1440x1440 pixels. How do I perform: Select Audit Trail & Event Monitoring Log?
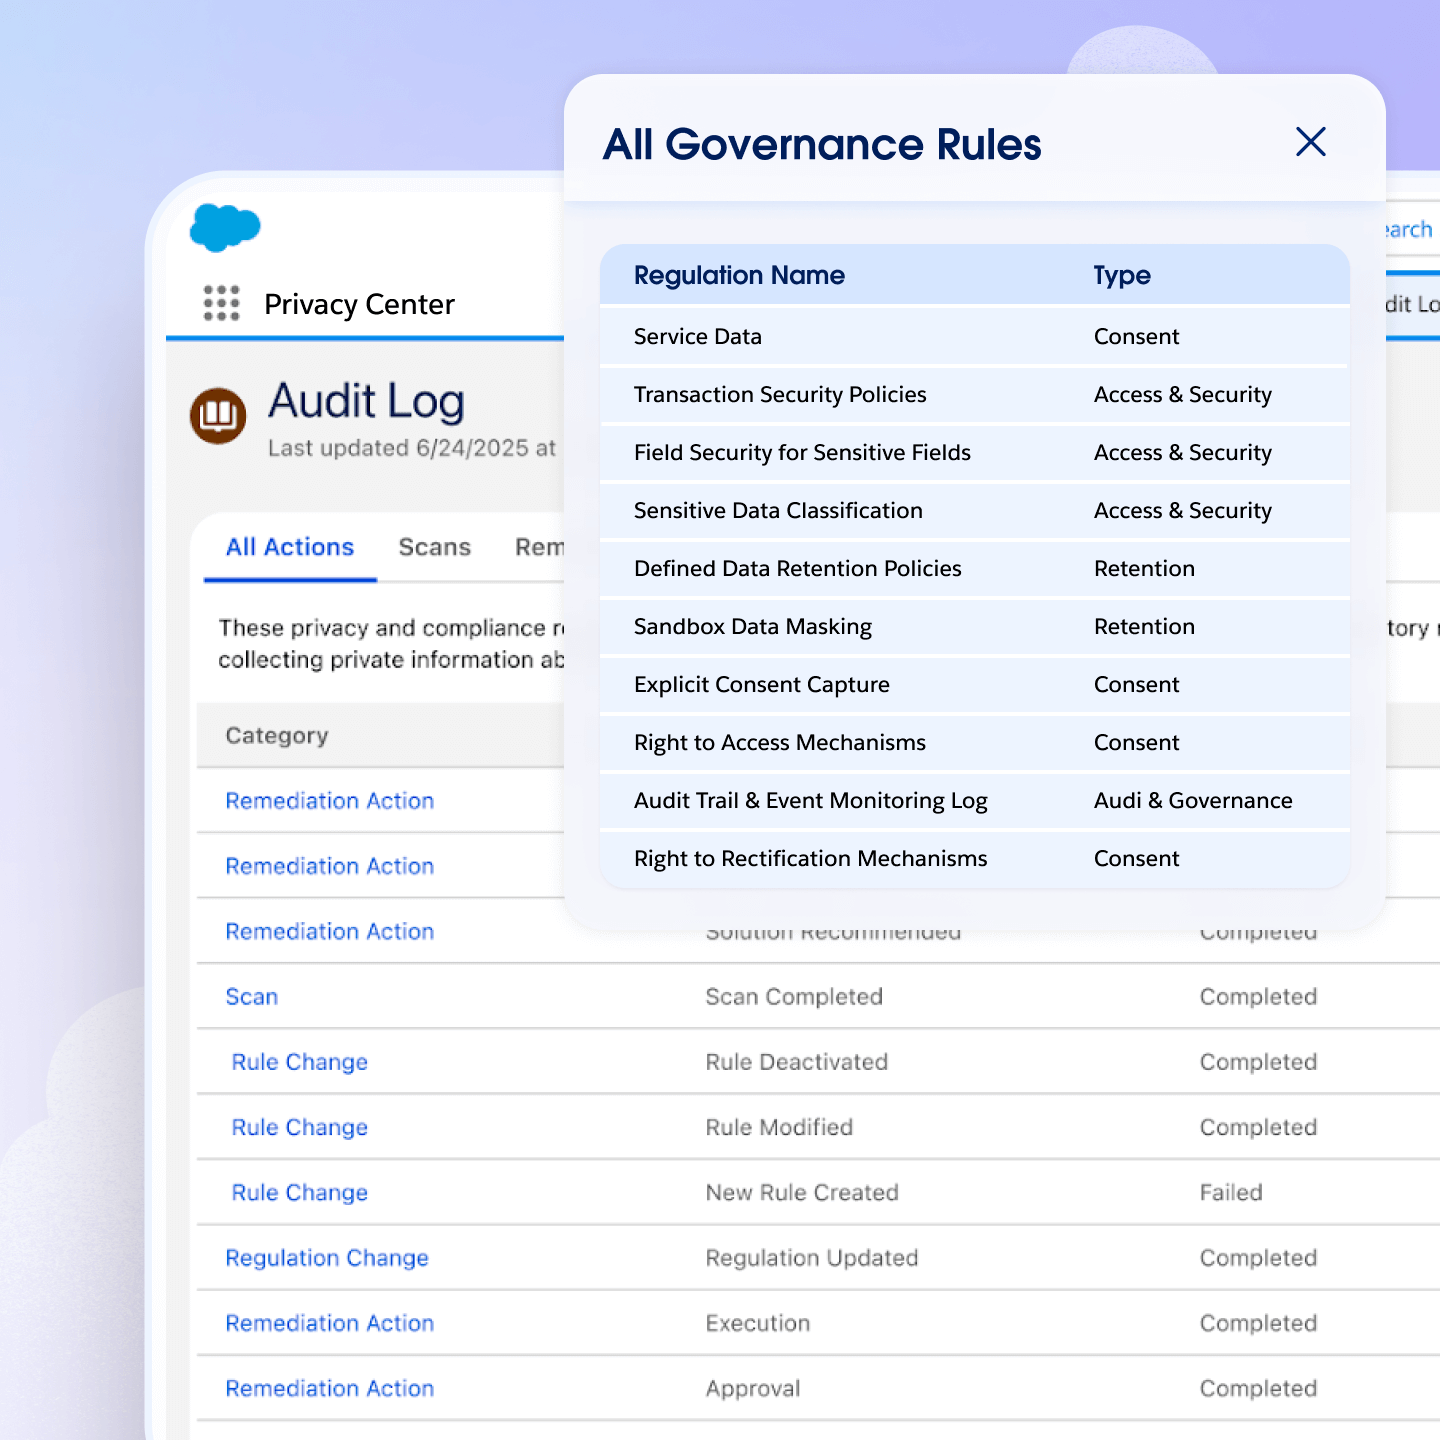click(x=975, y=800)
